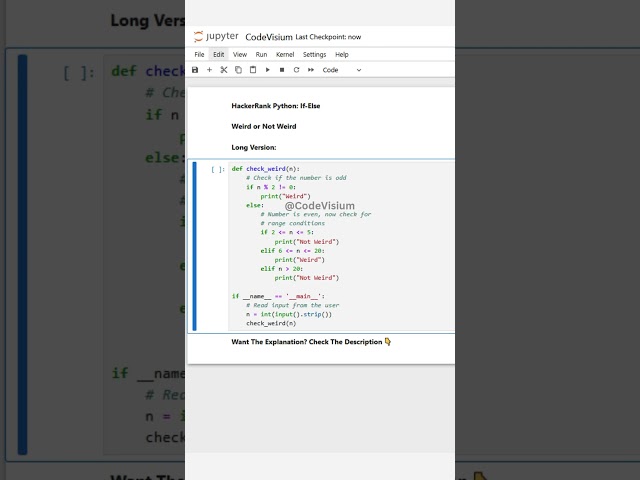Interrupt the kernel with stop icon
This screenshot has height=480, width=640.
282,70
